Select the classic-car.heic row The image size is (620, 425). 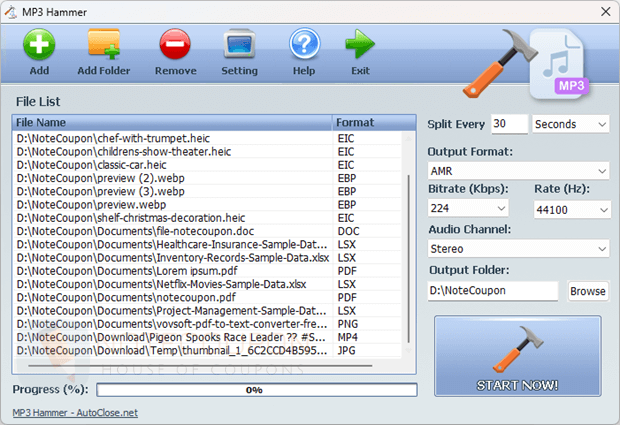click(208, 165)
